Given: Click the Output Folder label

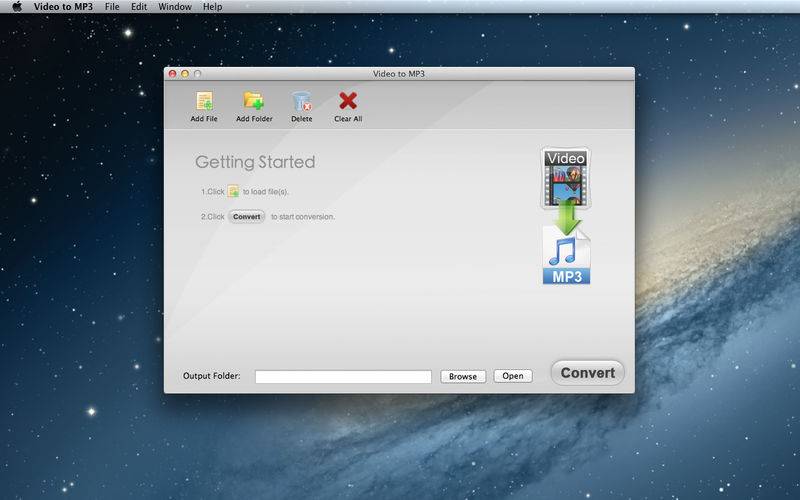Looking at the screenshot, I should click(211, 376).
